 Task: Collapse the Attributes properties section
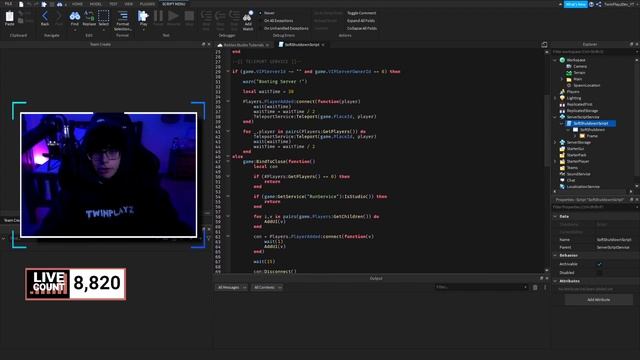click(555, 281)
